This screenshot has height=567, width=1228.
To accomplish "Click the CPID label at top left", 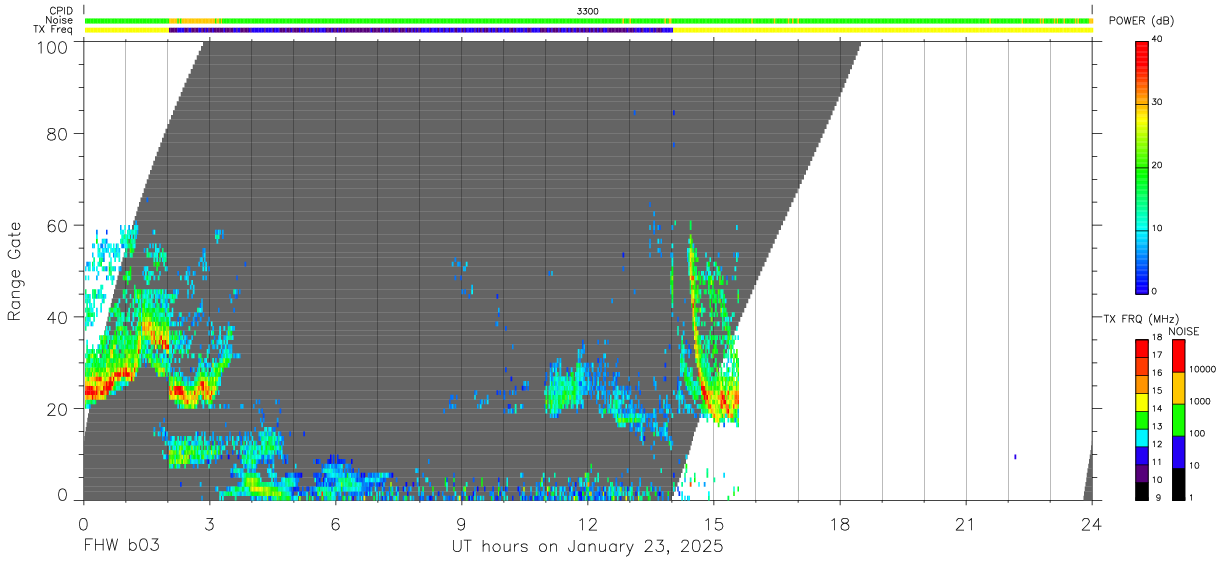I will [60, 11].
